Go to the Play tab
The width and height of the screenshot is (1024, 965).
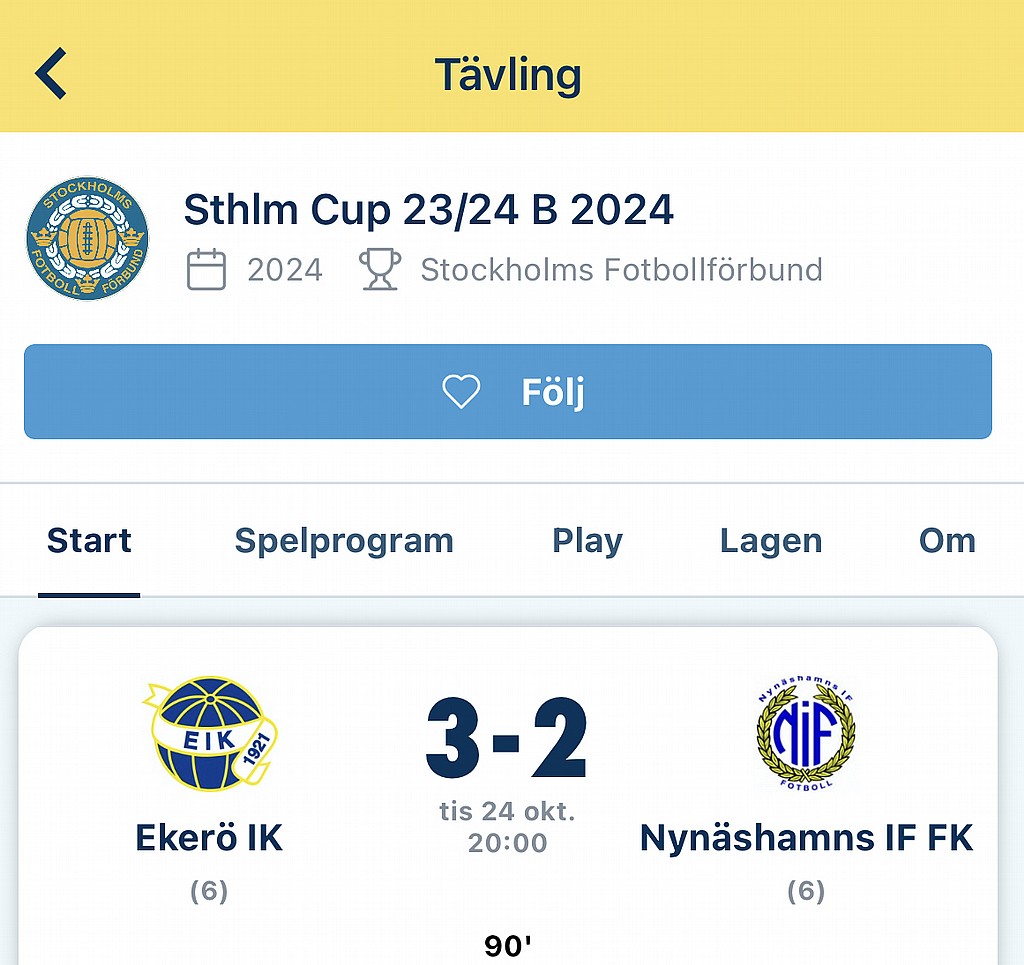[x=587, y=541]
